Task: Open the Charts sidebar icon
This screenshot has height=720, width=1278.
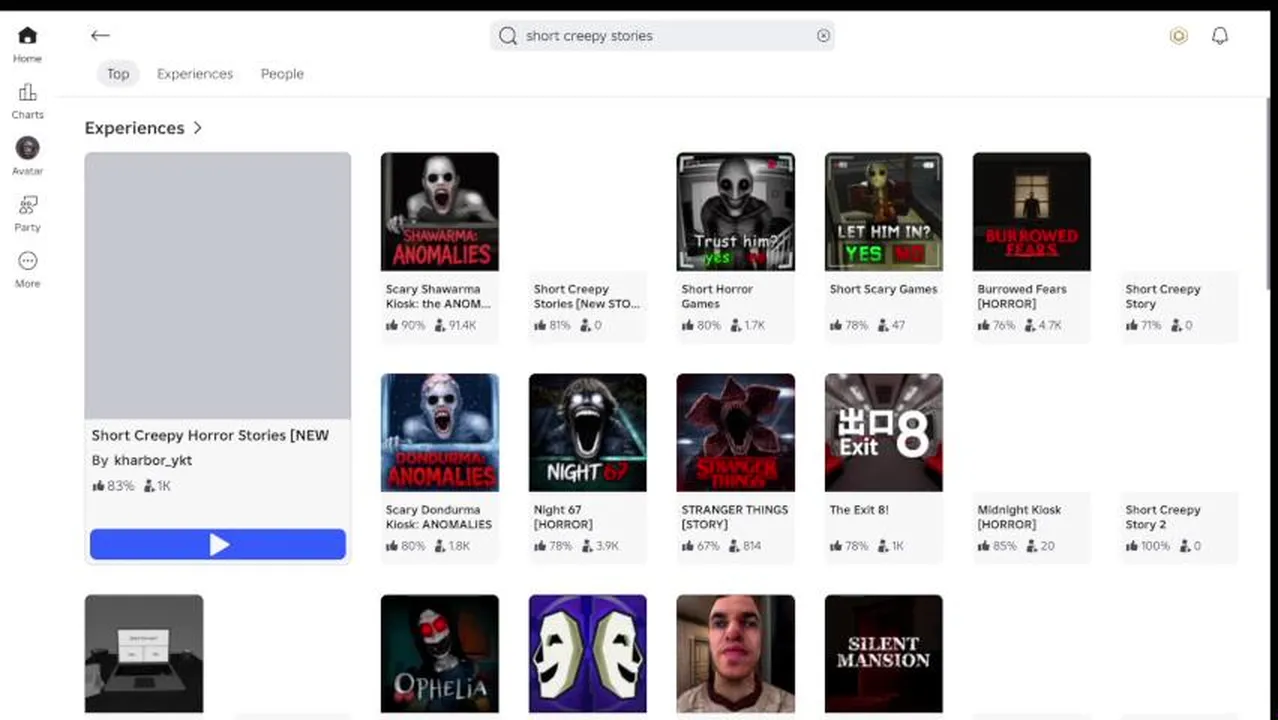Action: click(27, 93)
